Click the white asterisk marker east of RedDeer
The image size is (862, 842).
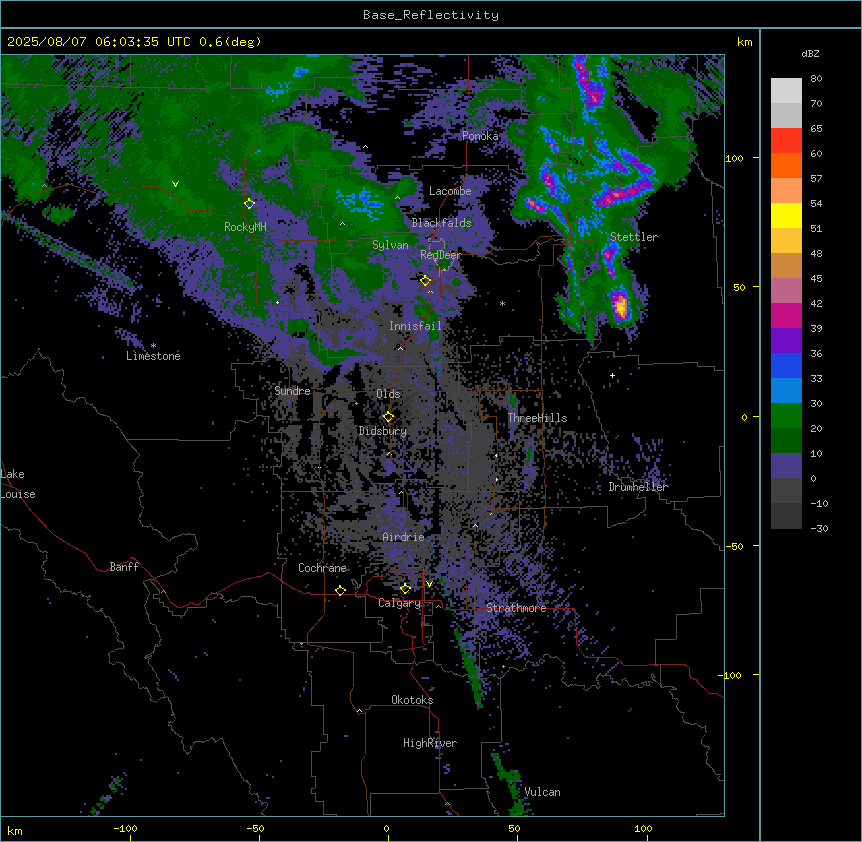(502, 303)
